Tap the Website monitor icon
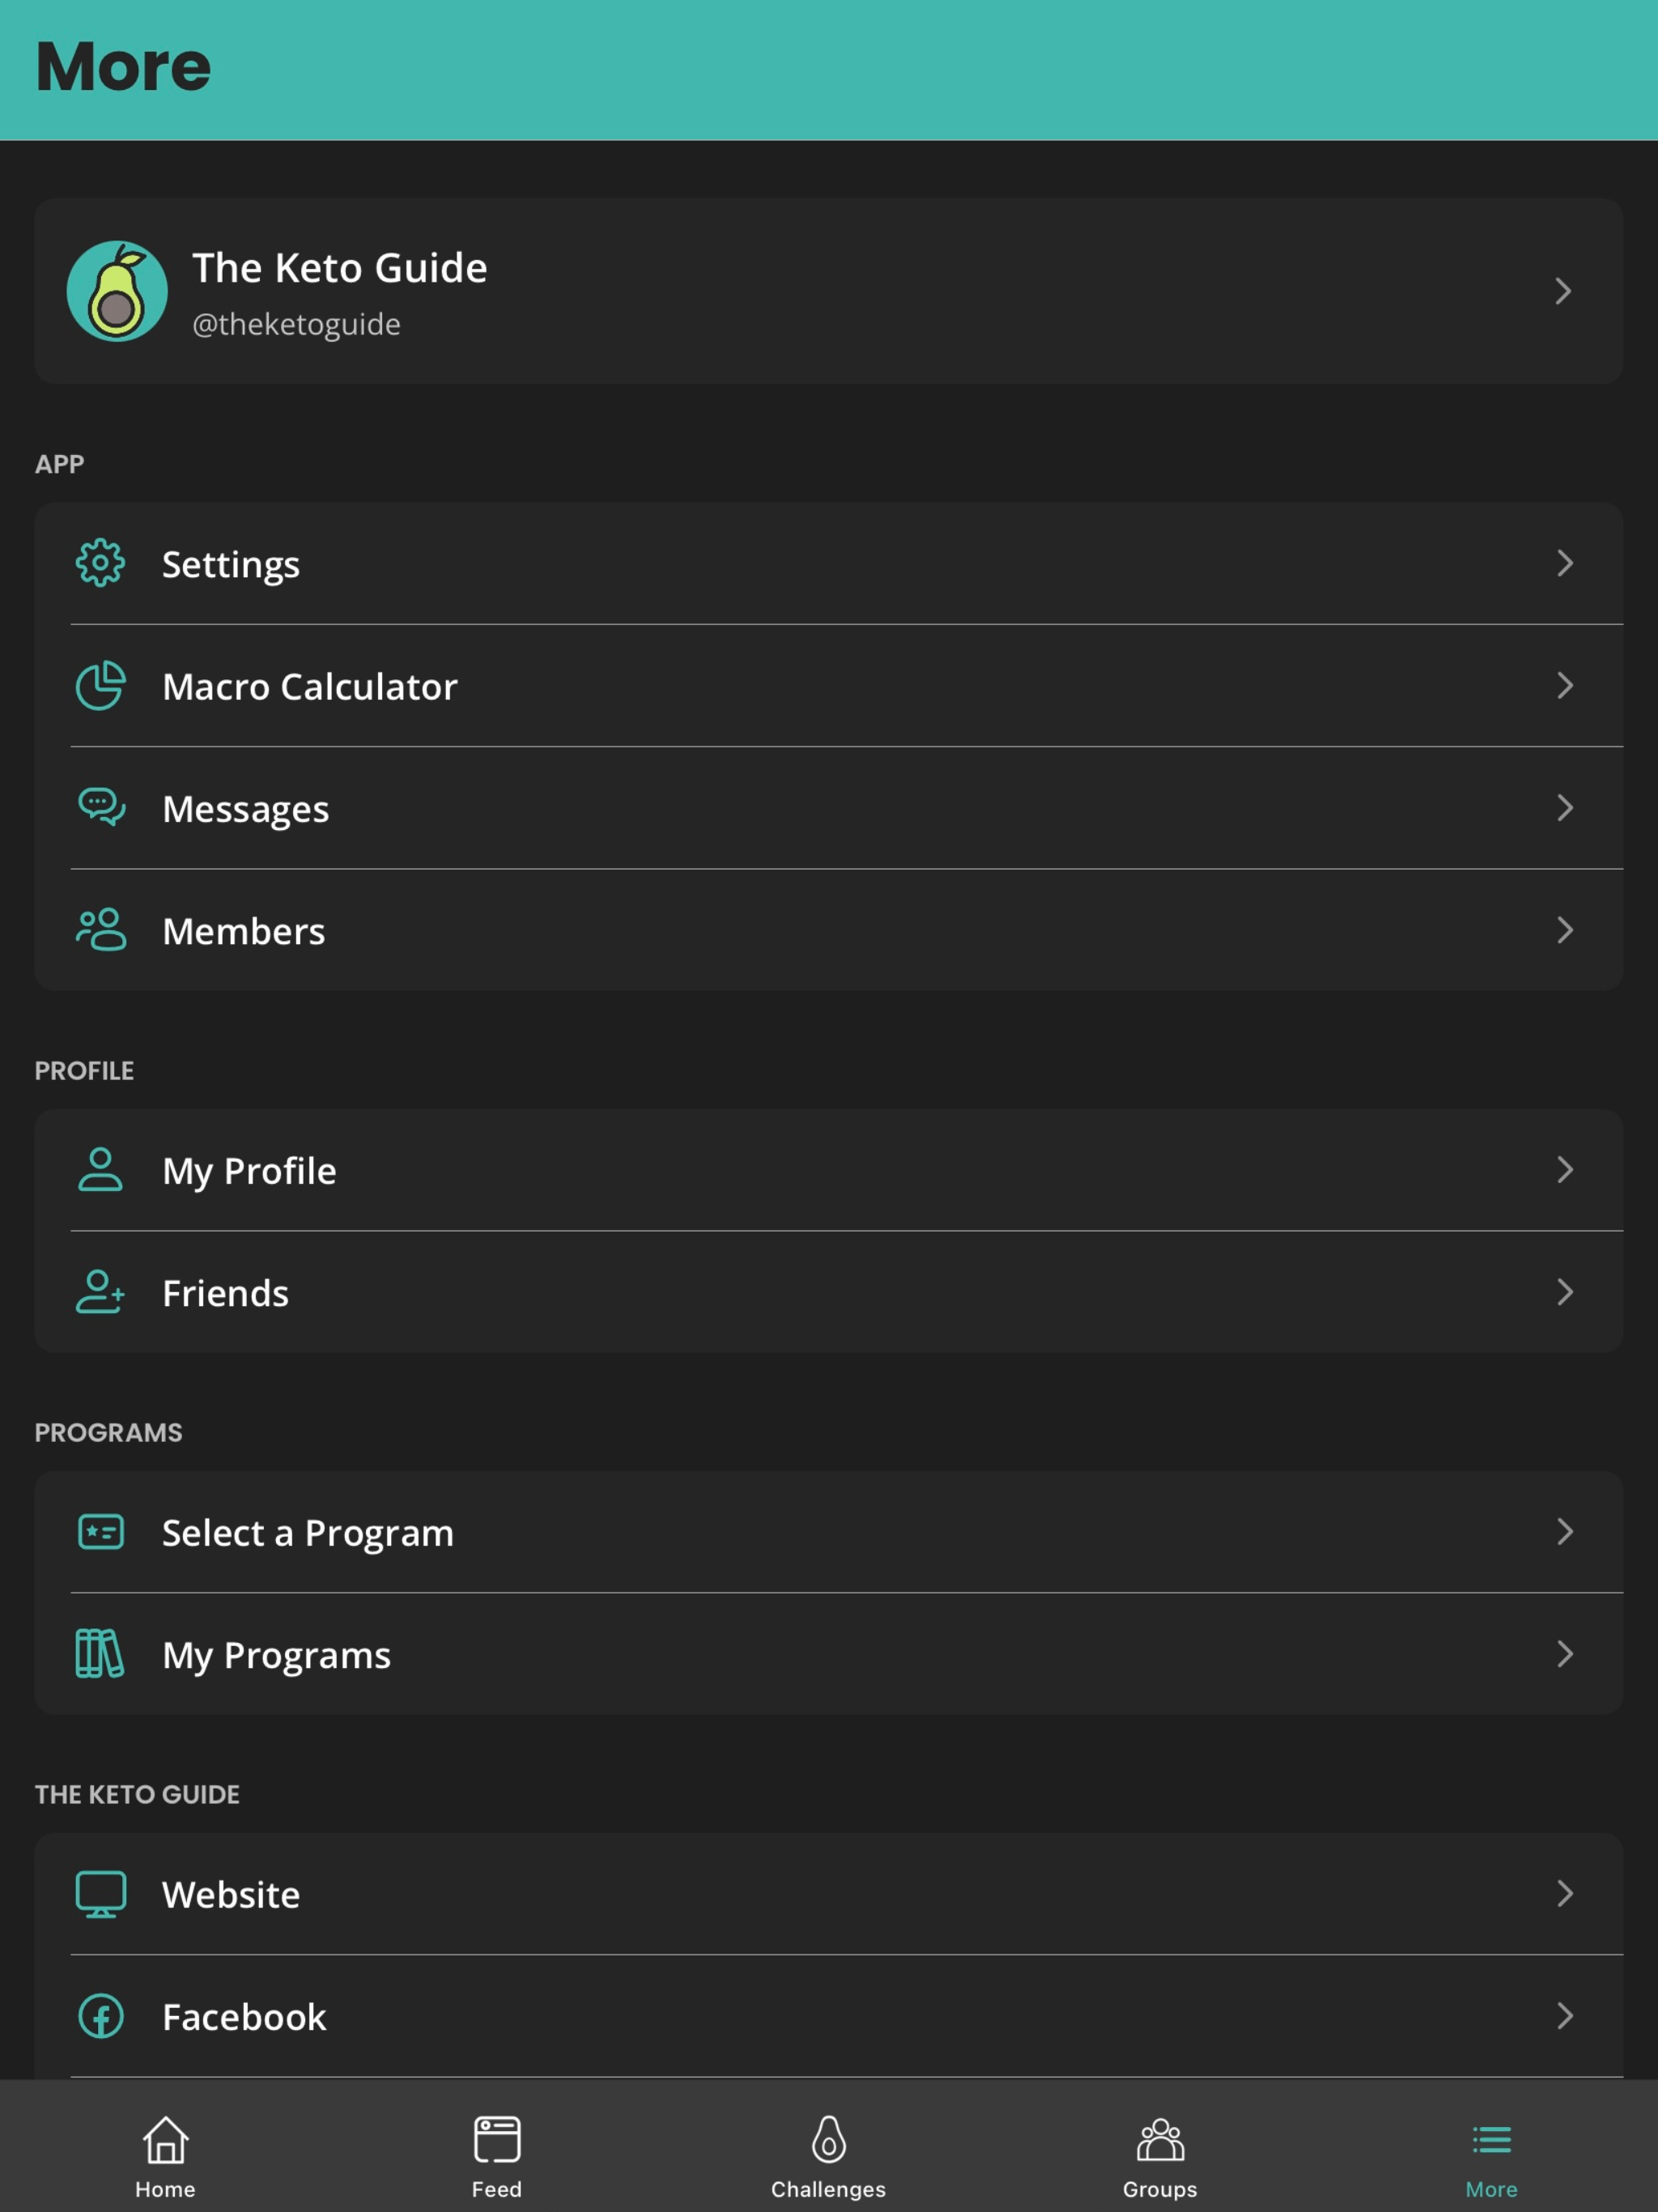This screenshot has height=2212, width=1658. (101, 1893)
